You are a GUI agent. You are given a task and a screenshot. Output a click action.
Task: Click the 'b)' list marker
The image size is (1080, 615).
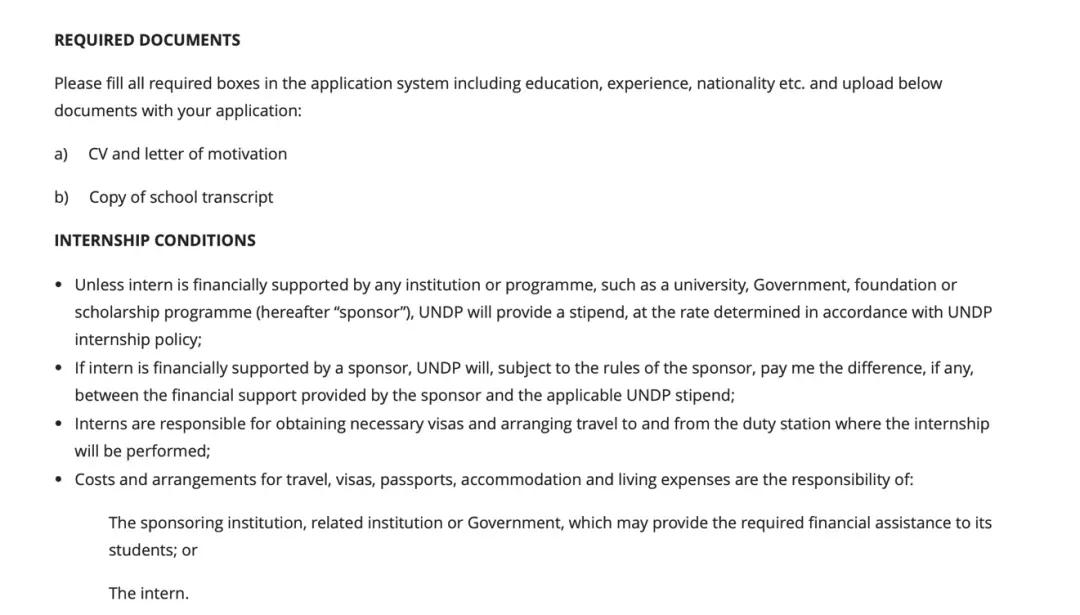click(61, 198)
